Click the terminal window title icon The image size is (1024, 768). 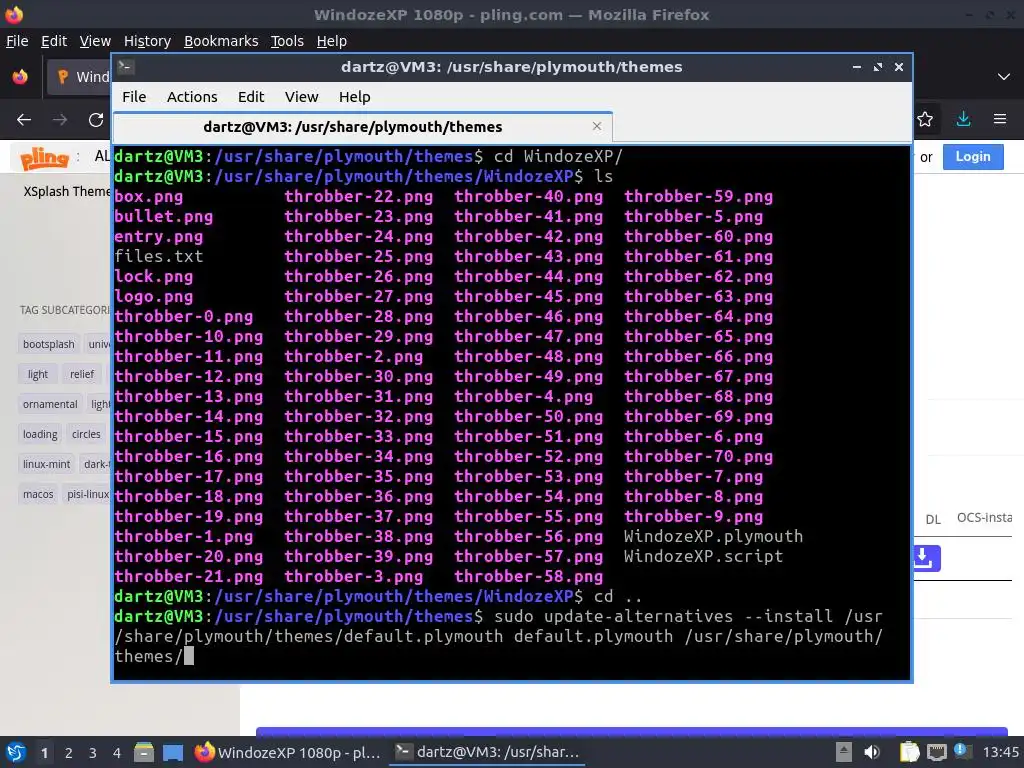126,67
